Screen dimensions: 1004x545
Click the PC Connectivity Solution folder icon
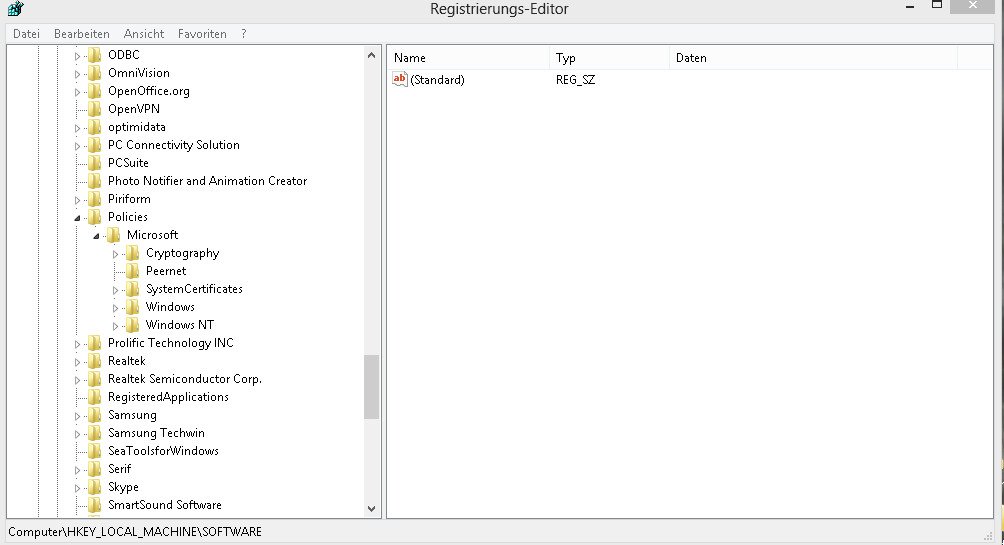pos(95,145)
